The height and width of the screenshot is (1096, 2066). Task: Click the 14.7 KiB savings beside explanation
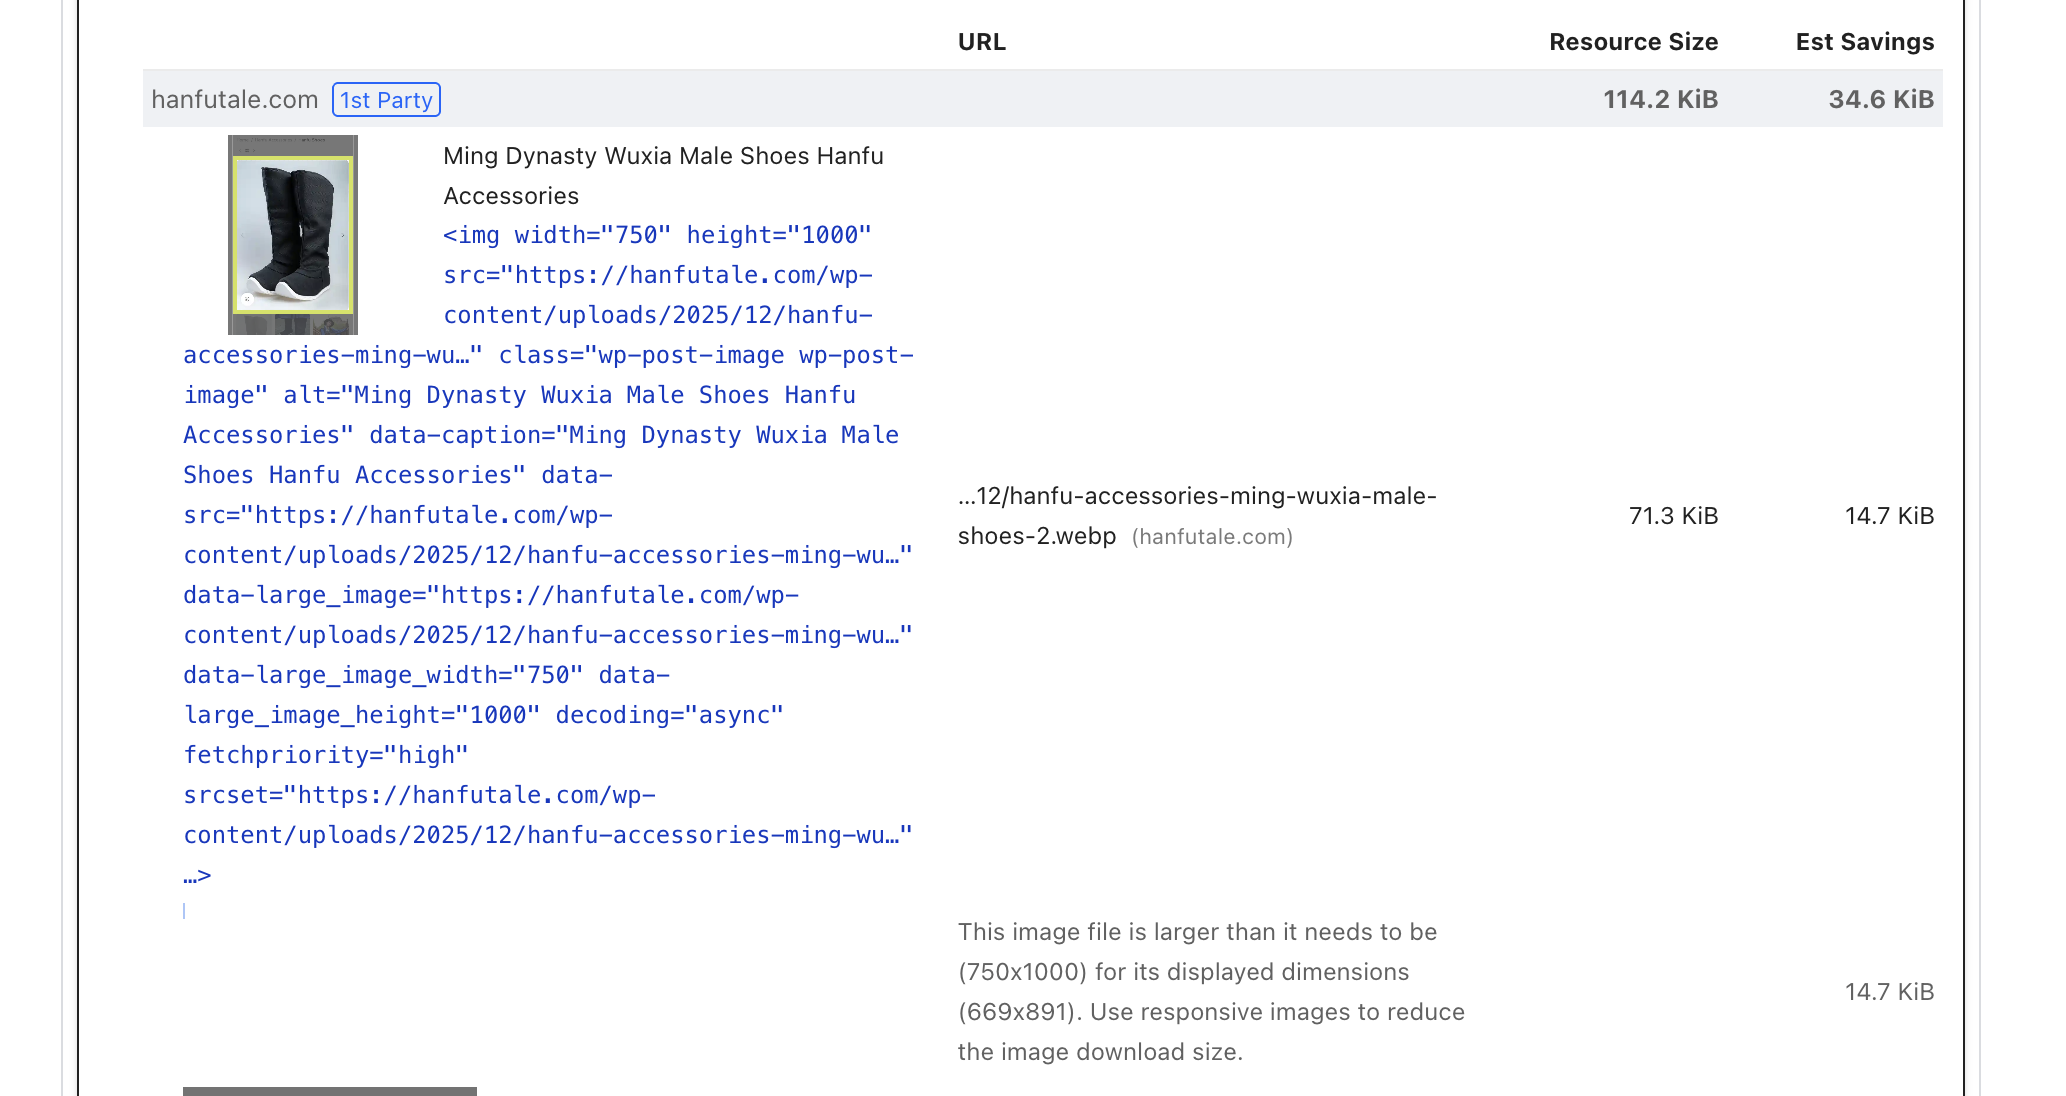click(x=1889, y=992)
